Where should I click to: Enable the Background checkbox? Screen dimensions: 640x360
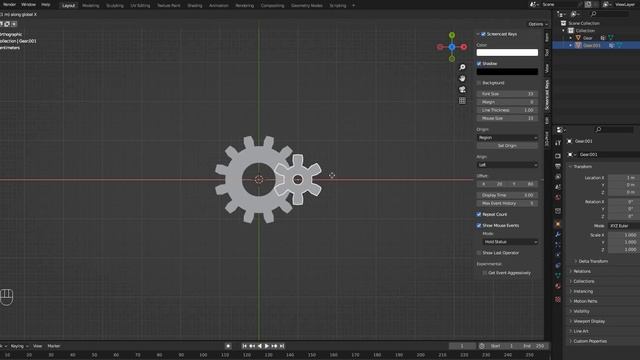[479, 83]
